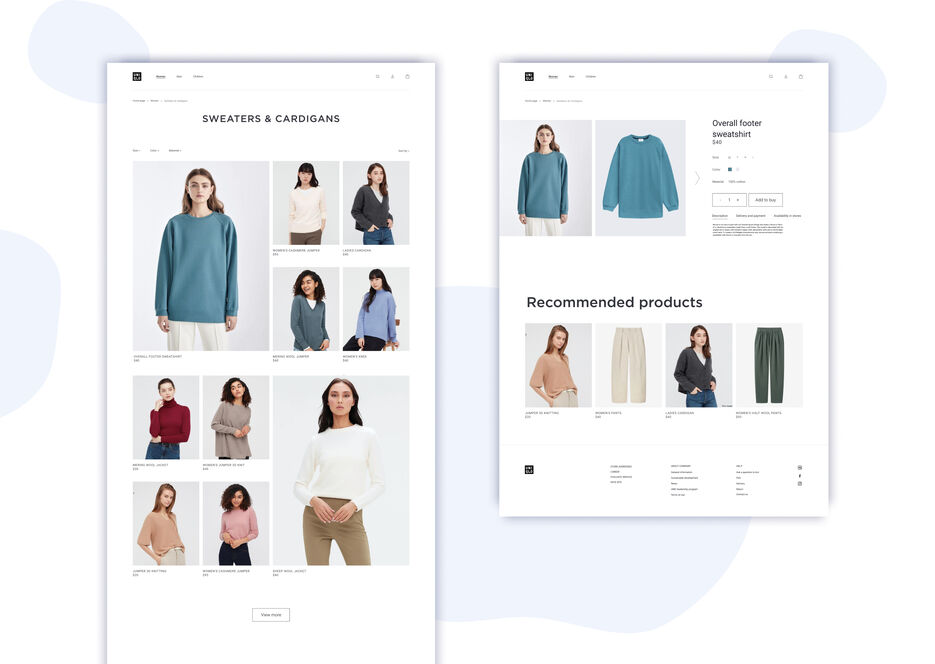Open the Sort by dropdown on the listing page
Image resolution: width=935 pixels, height=664 pixels.
tap(404, 151)
